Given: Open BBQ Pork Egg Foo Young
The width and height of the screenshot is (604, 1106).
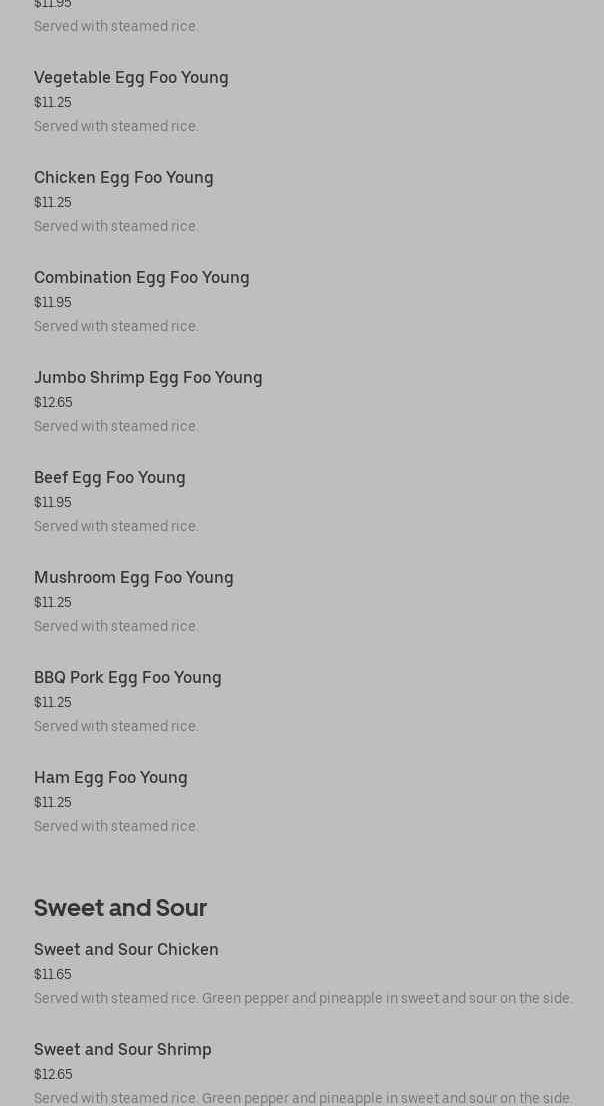Looking at the screenshot, I should pos(128,678).
